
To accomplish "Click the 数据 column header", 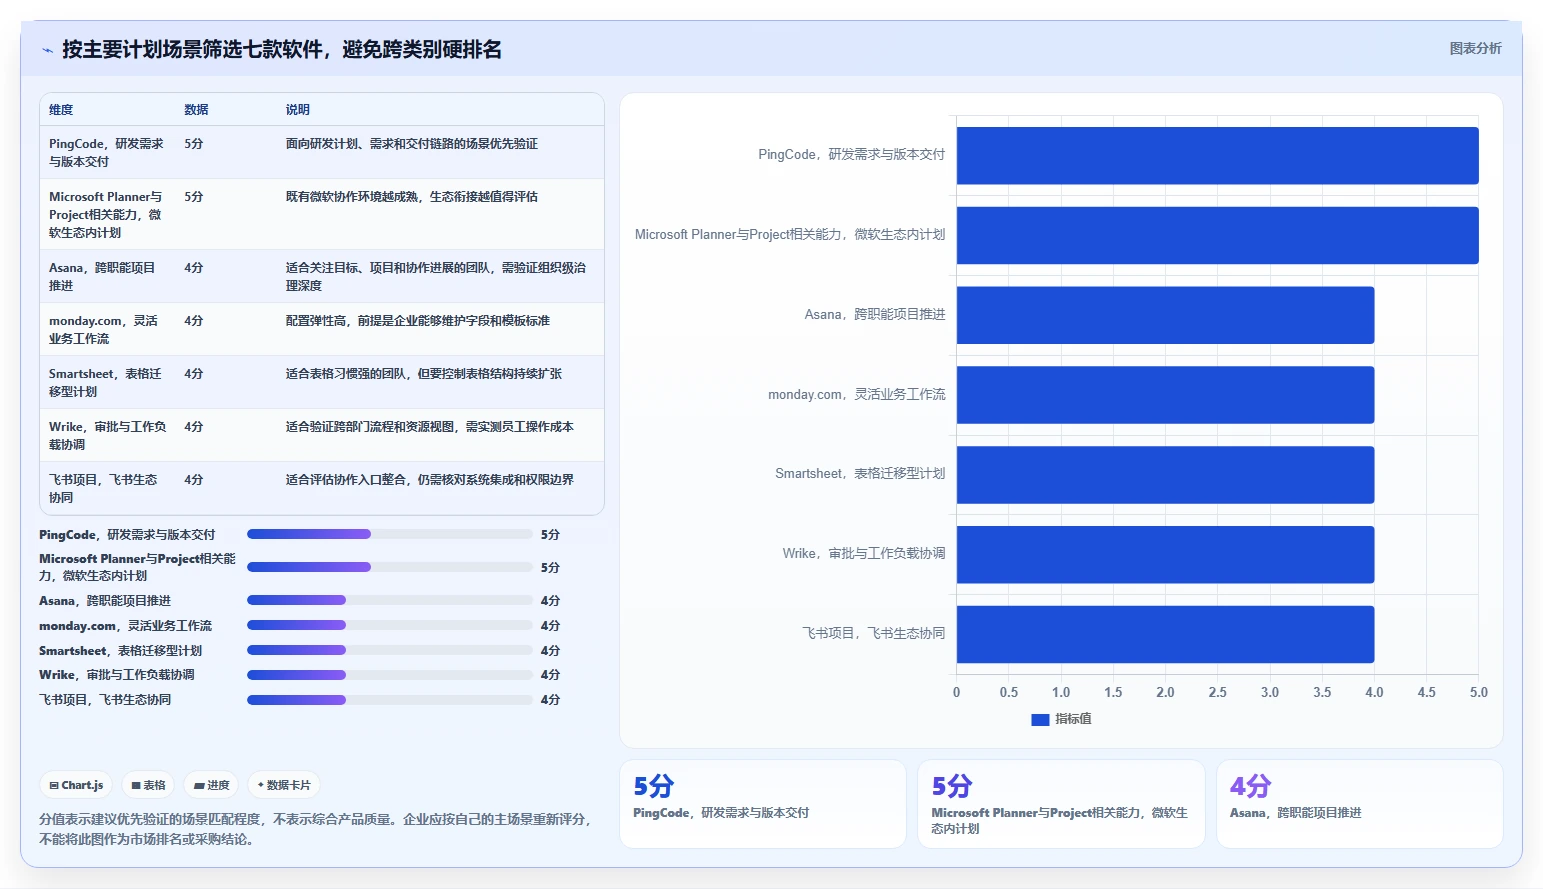I will coord(196,110).
